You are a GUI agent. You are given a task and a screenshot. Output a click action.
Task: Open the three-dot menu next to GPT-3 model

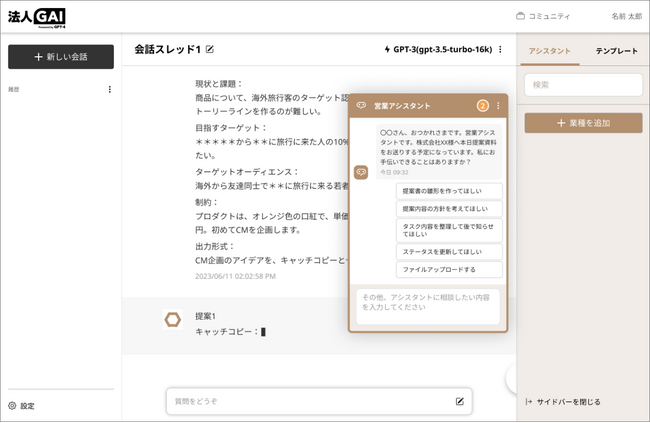coord(500,49)
